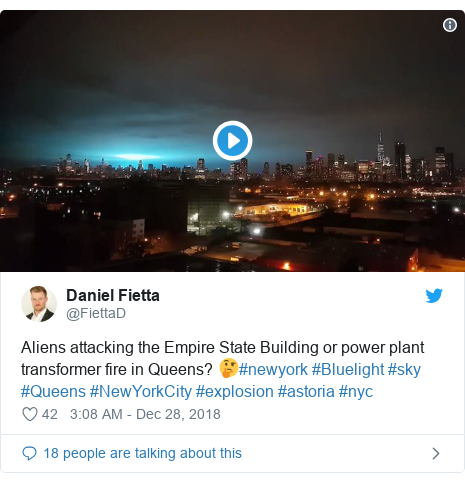This screenshot has height=483, width=465.
Task: Open '18 people are talking about this'
Action: click(143, 453)
